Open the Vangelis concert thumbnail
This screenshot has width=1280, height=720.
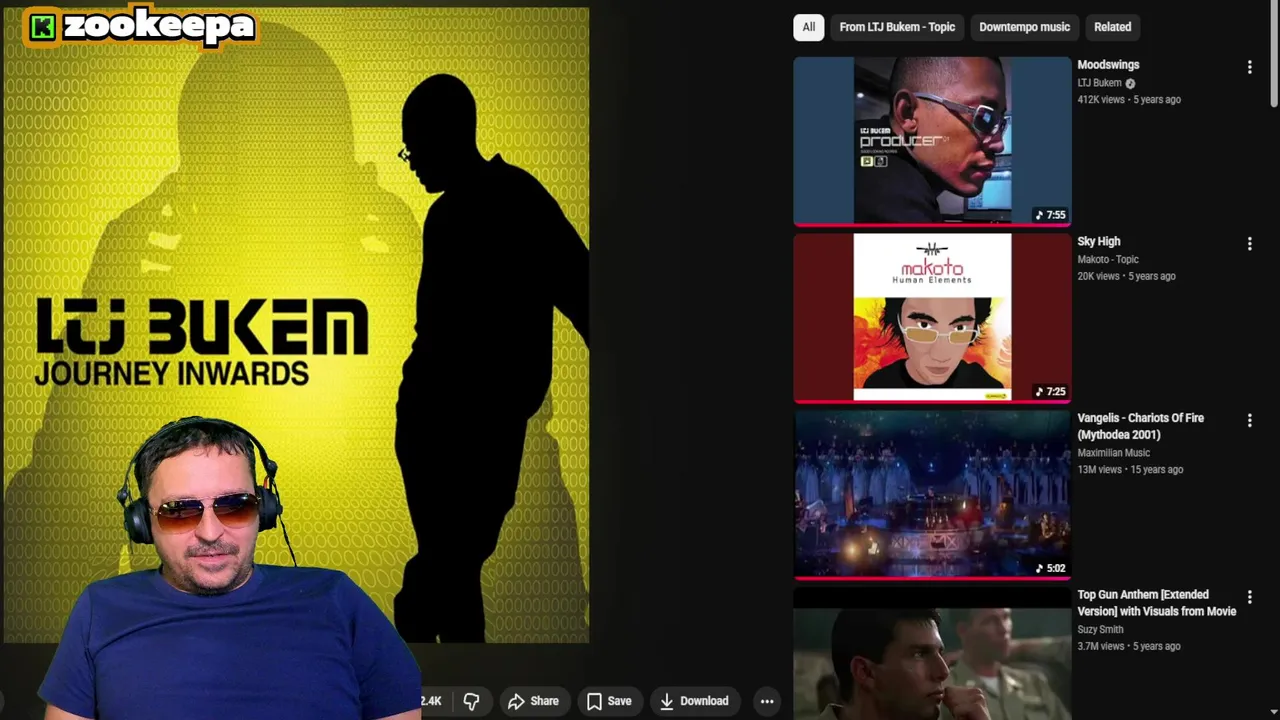point(932,494)
